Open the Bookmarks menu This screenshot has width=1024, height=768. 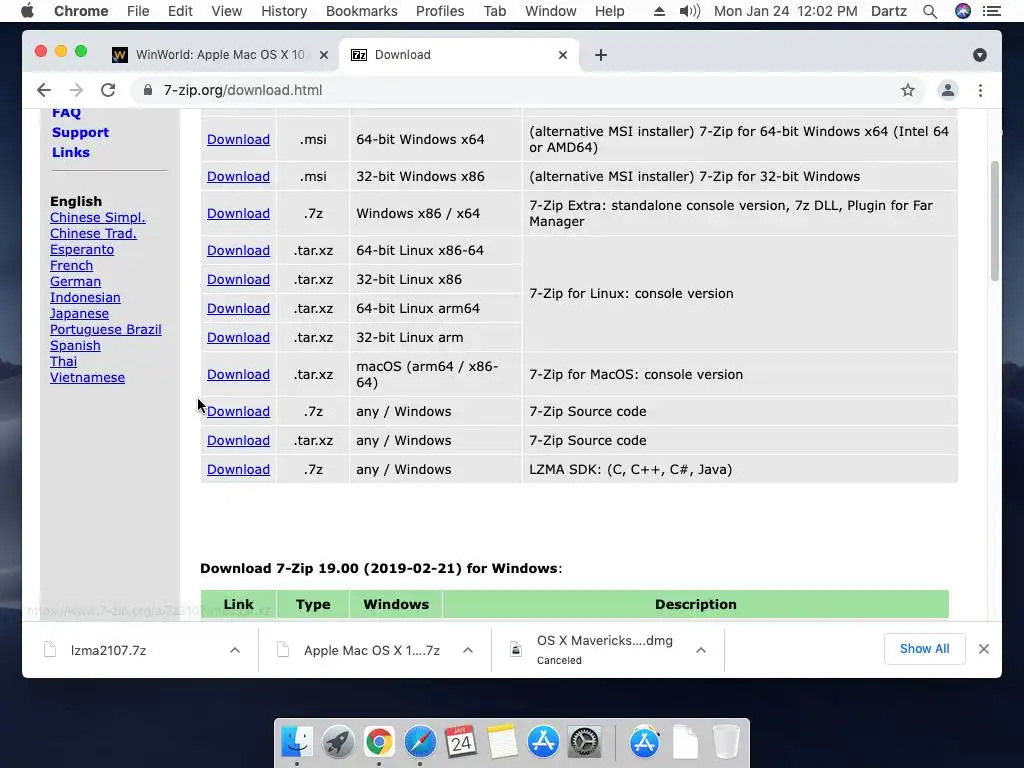tap(361, 11)
